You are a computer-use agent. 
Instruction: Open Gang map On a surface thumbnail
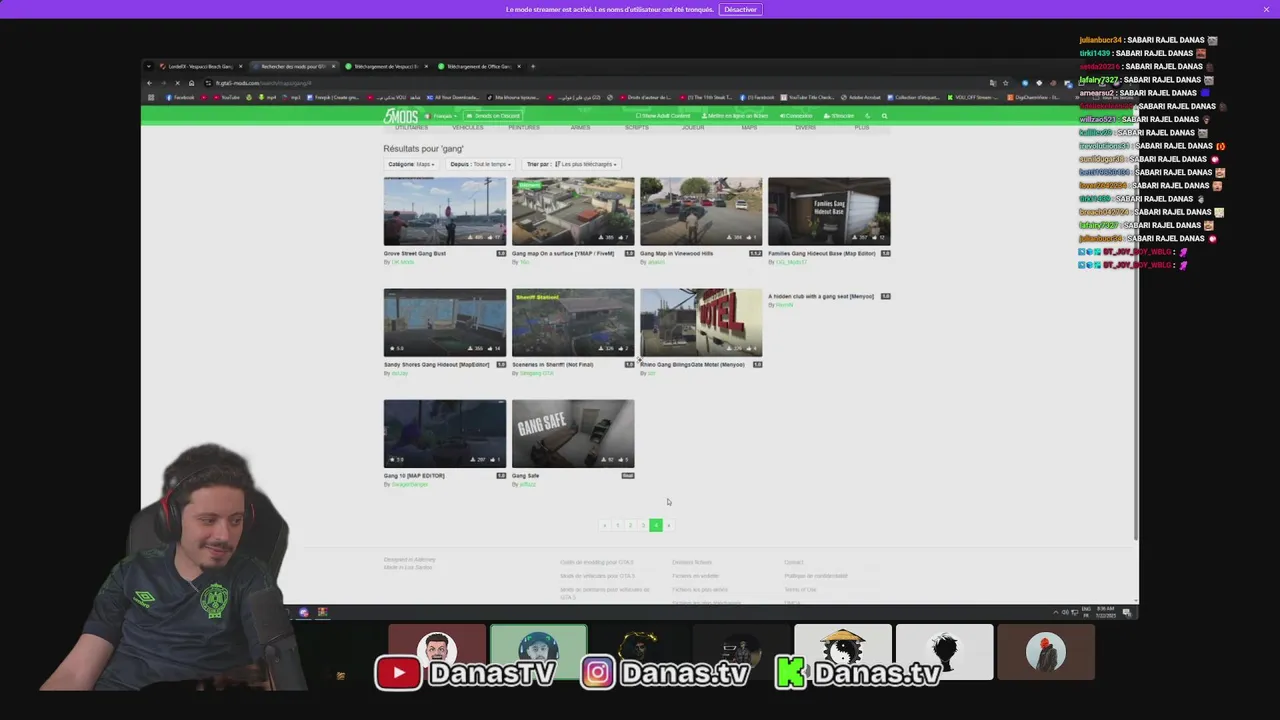point(573,211)
